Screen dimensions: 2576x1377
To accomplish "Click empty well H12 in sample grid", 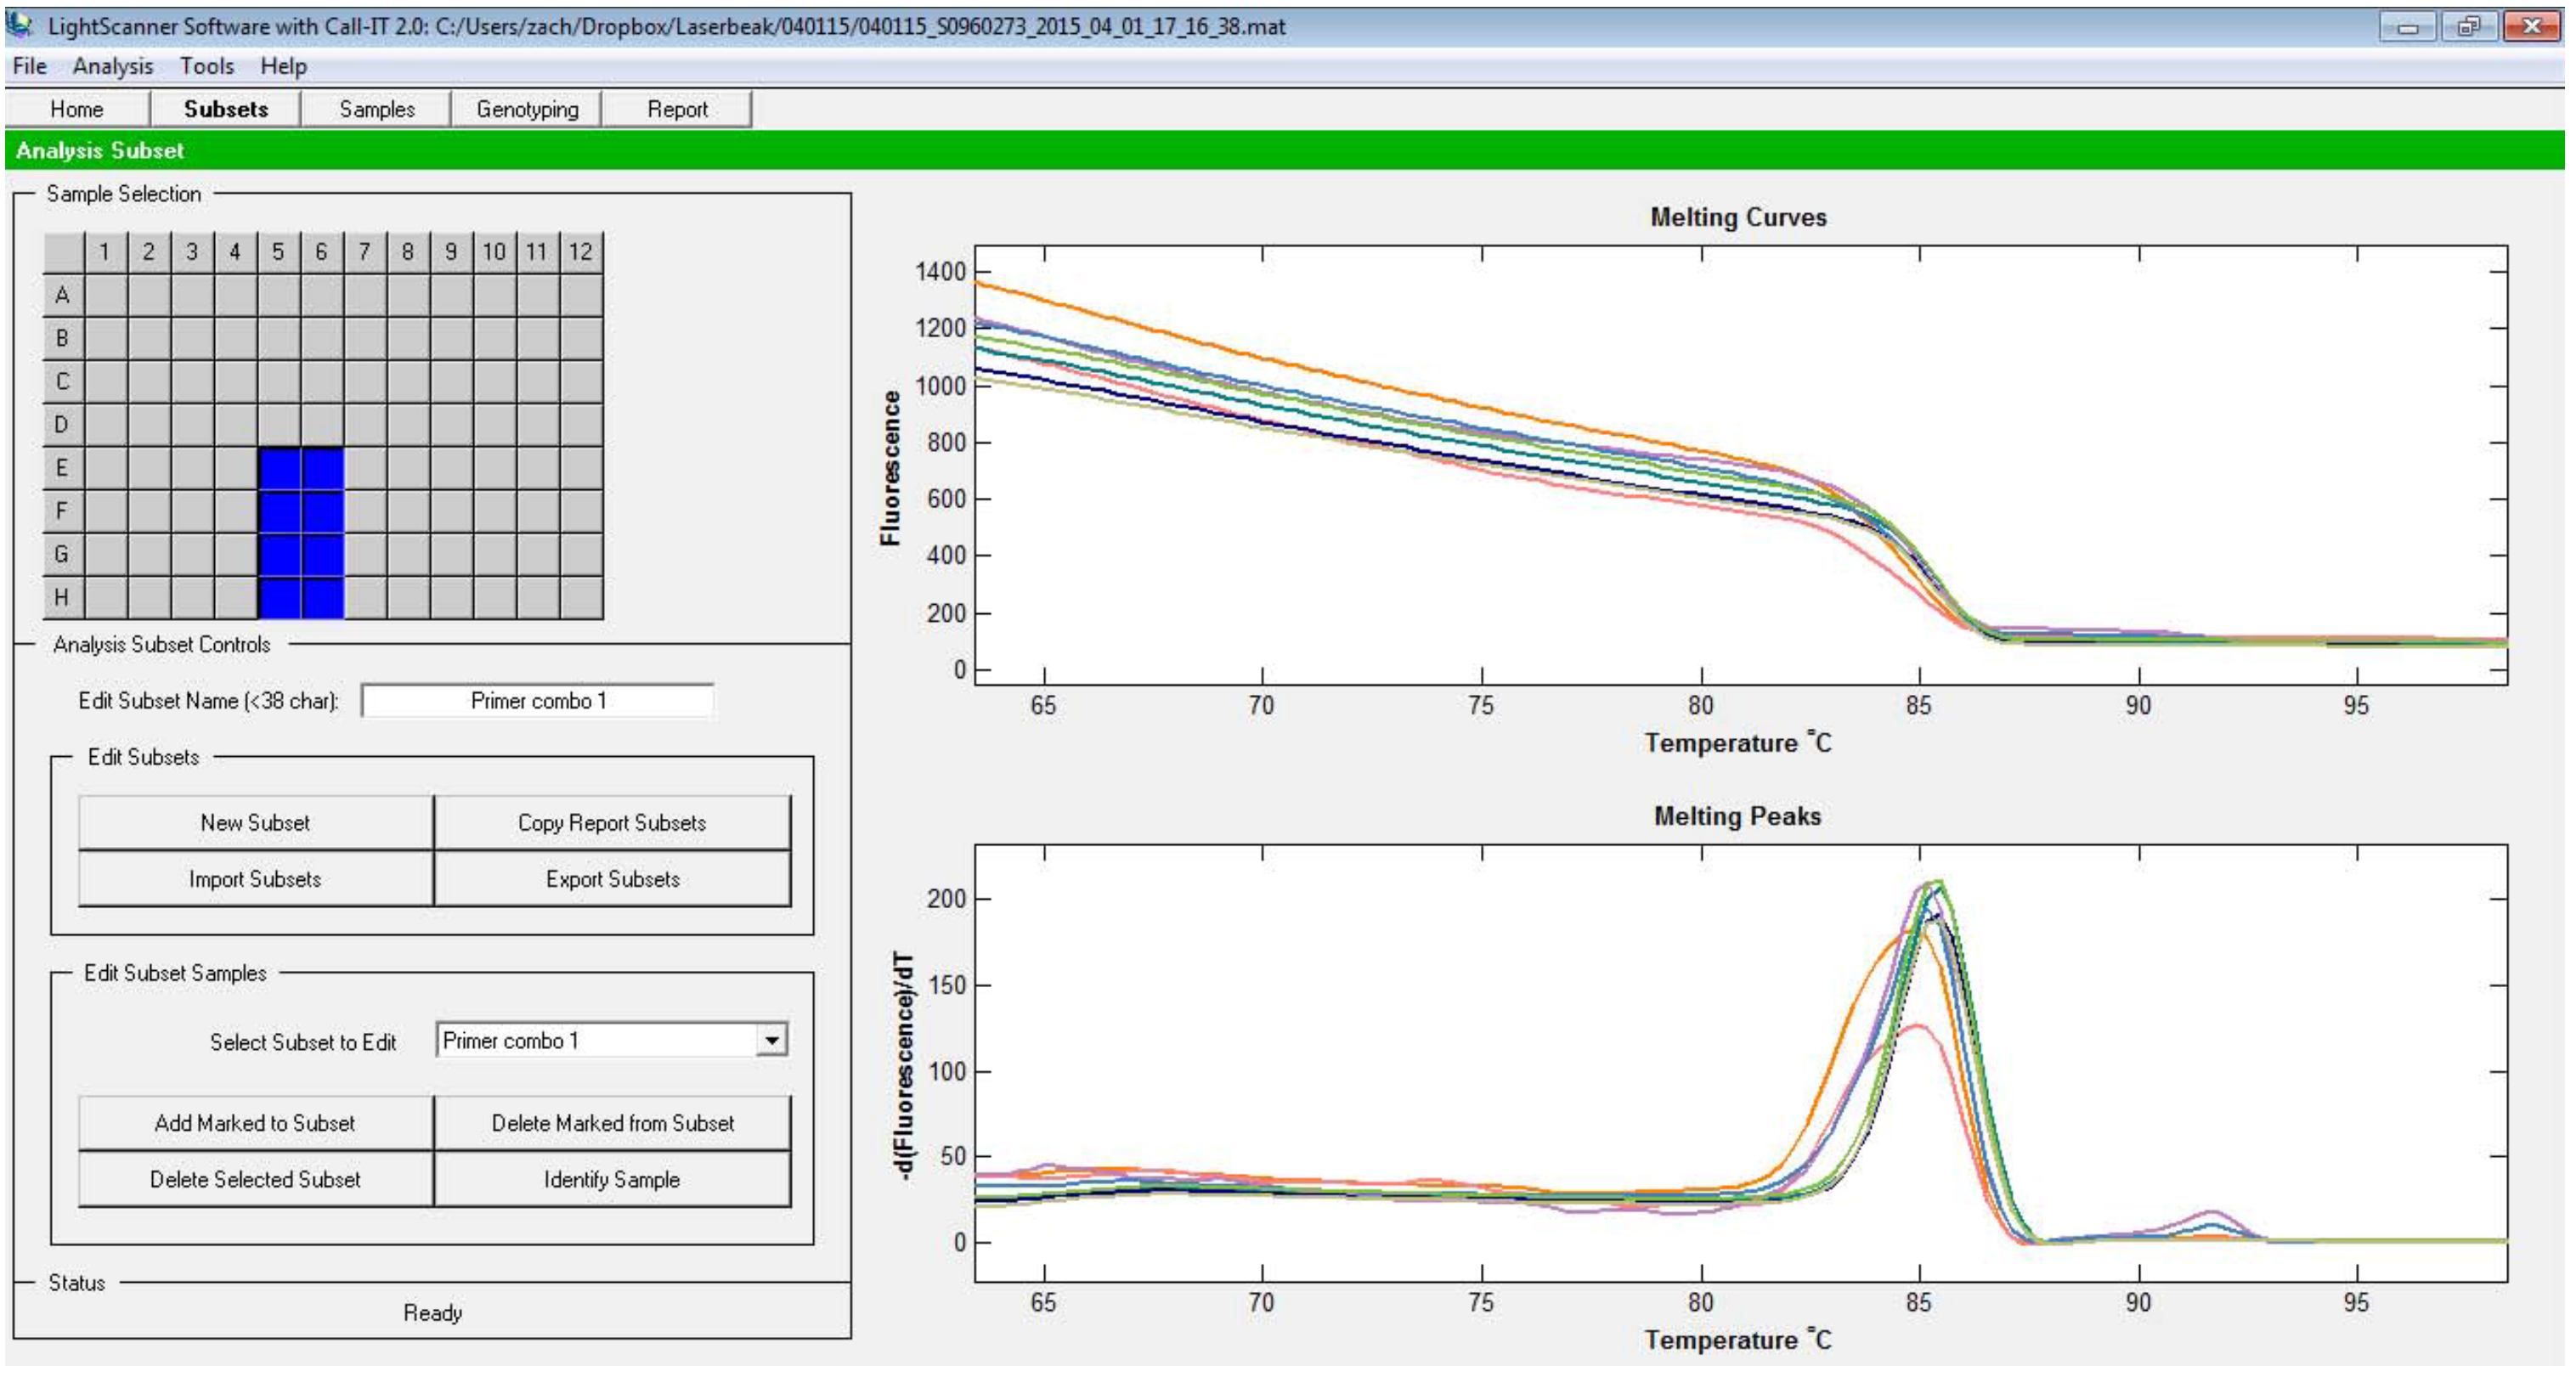I will (581, 597).
